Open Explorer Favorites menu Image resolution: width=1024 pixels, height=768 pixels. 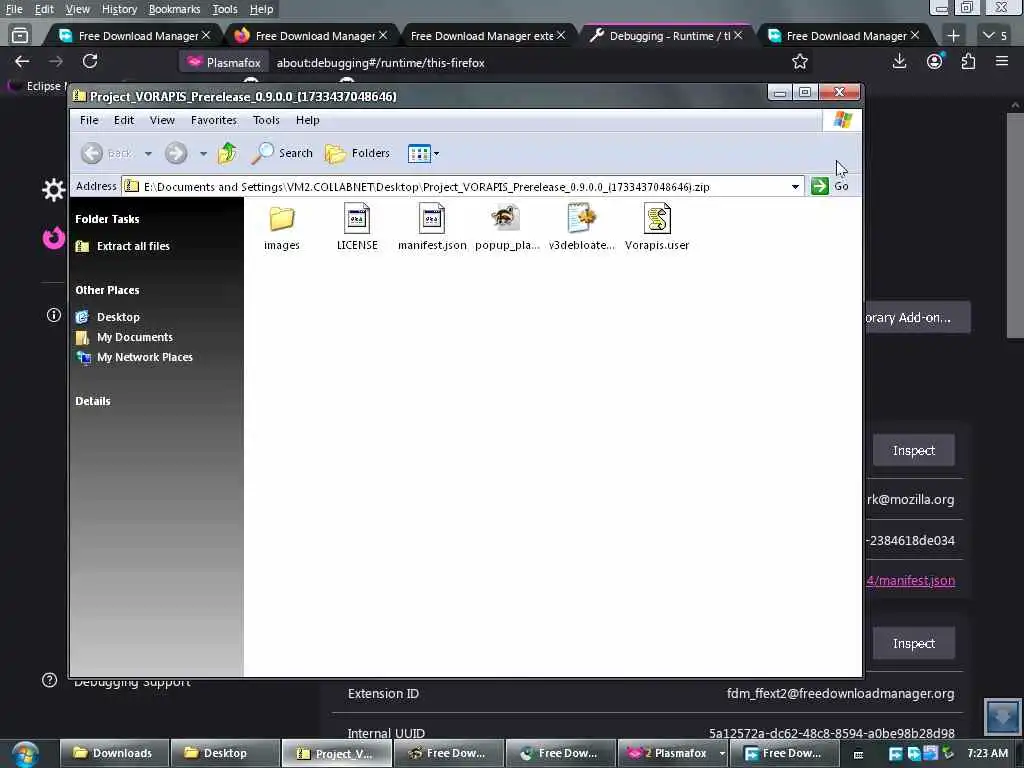point(214,120)
